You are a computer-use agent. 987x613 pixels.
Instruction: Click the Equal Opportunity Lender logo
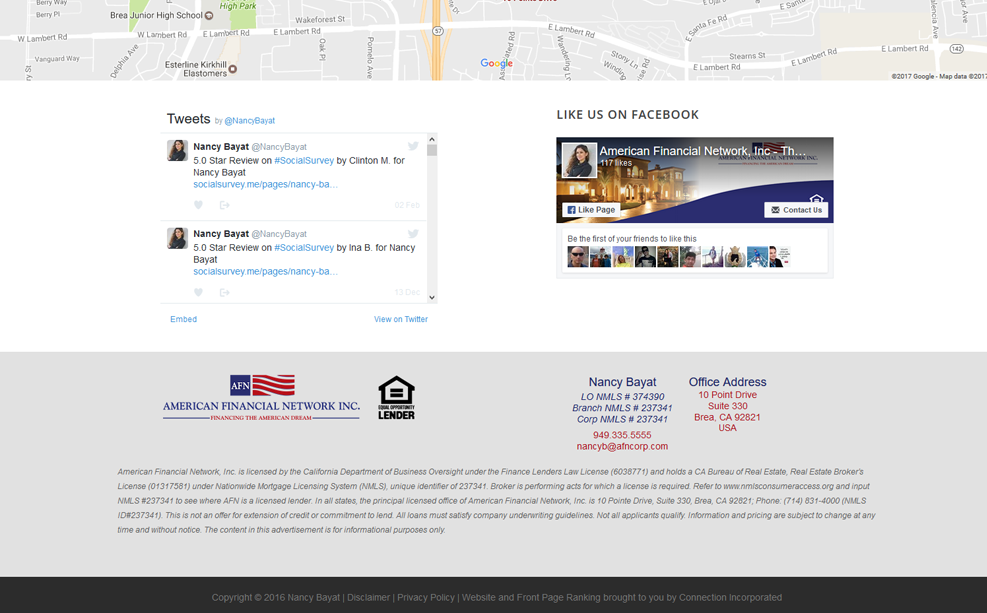396,398
